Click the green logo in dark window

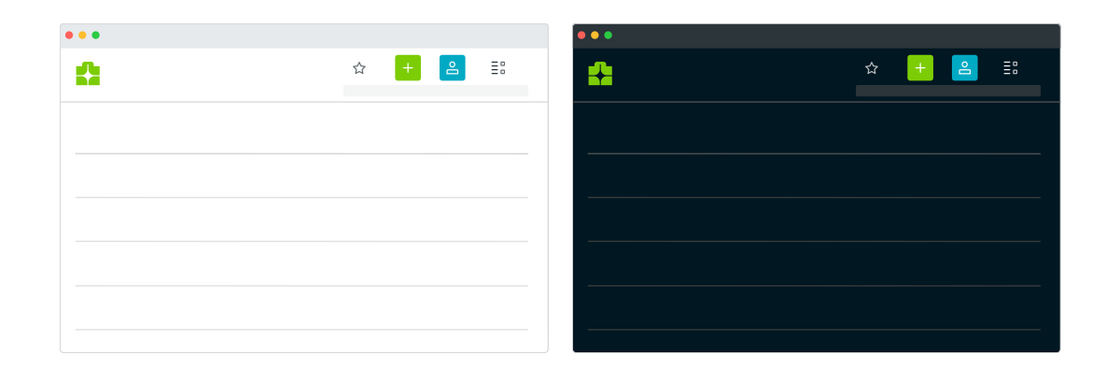click(600, 74)
